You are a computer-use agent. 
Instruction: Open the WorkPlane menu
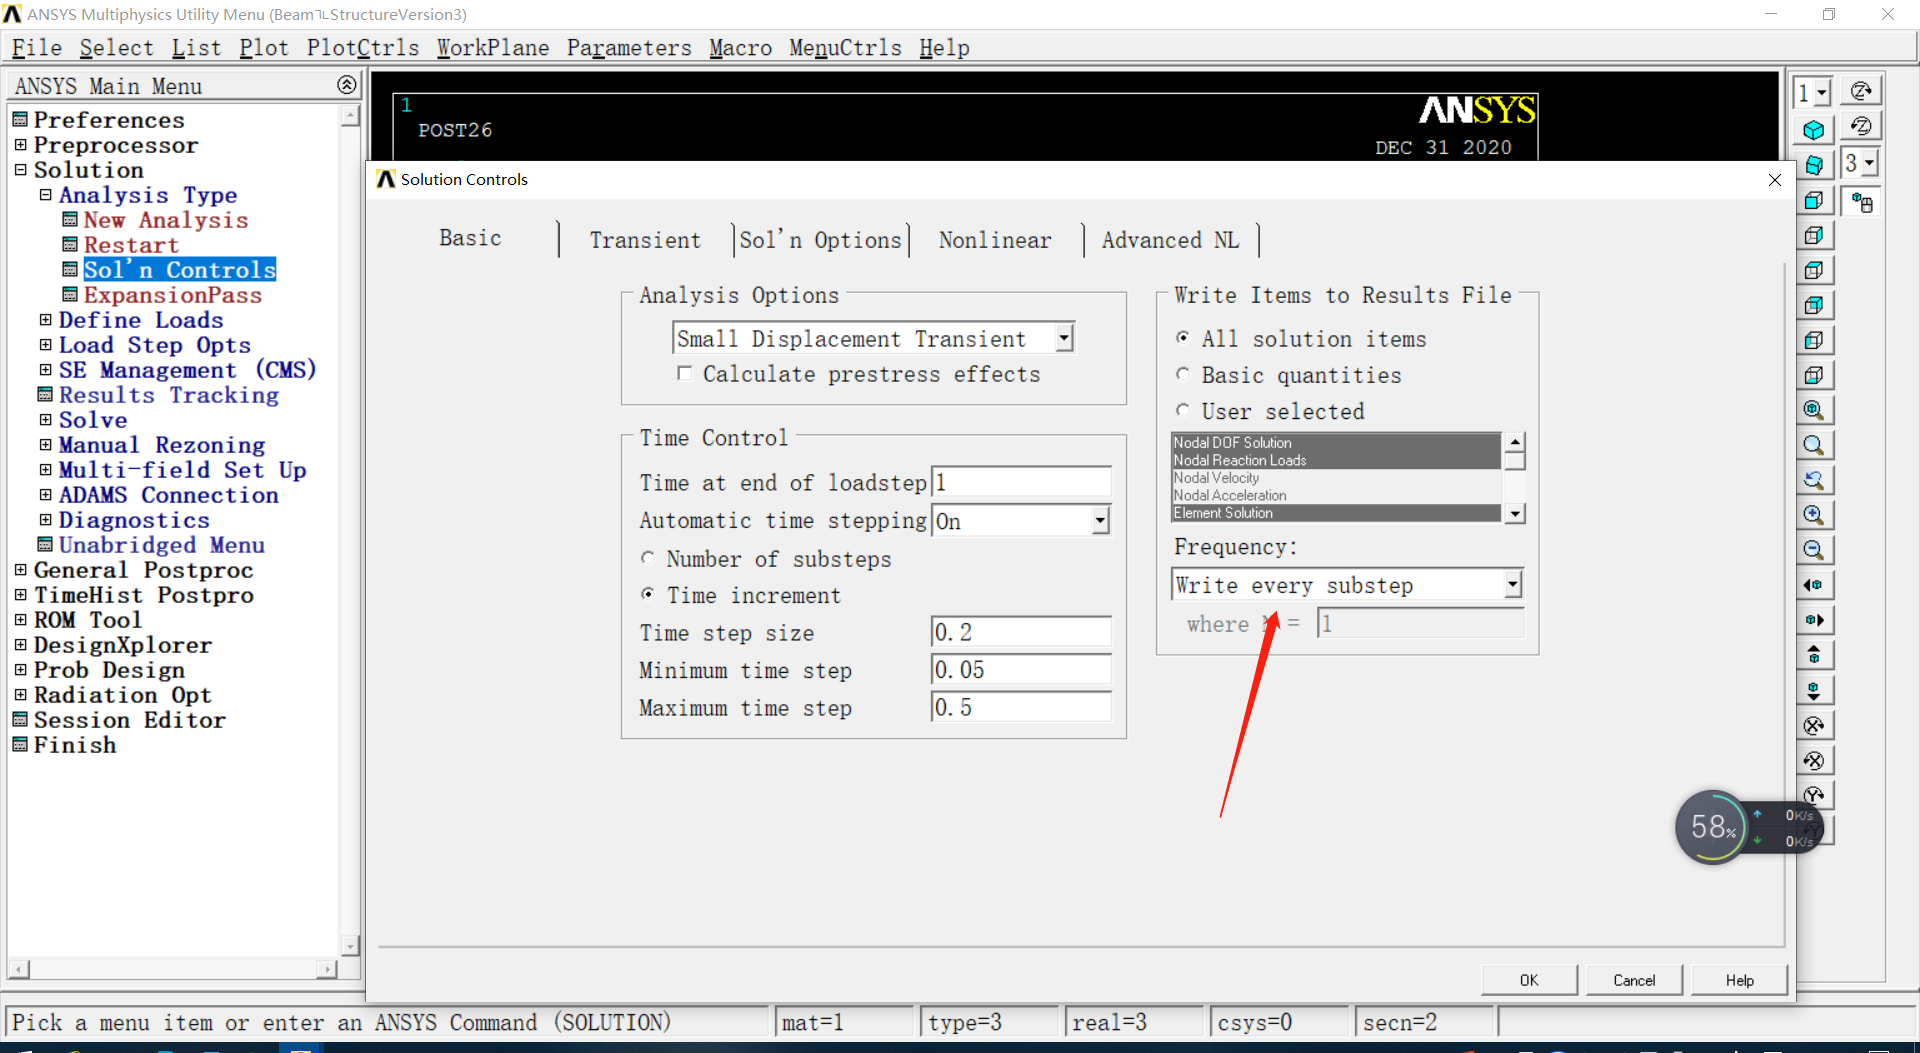[x=493, y=48]
